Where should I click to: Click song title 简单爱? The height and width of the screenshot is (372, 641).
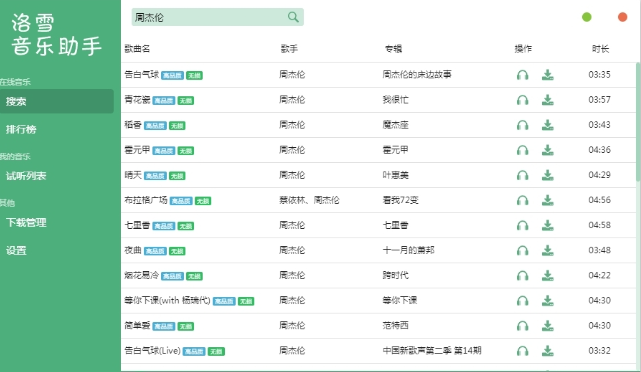(x=137, y=325)
